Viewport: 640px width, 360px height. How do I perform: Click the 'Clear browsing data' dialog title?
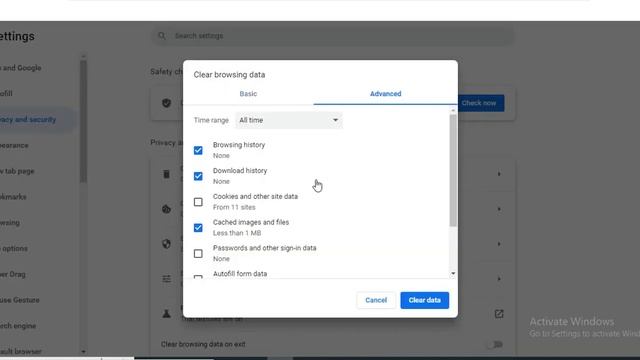(x=229, y=75)
